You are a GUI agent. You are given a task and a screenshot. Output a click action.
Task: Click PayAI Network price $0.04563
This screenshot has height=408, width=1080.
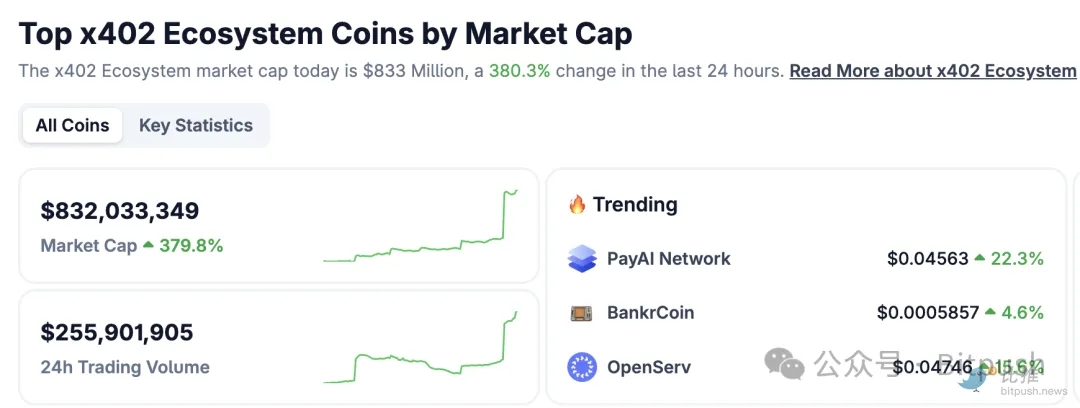point(927,259)
